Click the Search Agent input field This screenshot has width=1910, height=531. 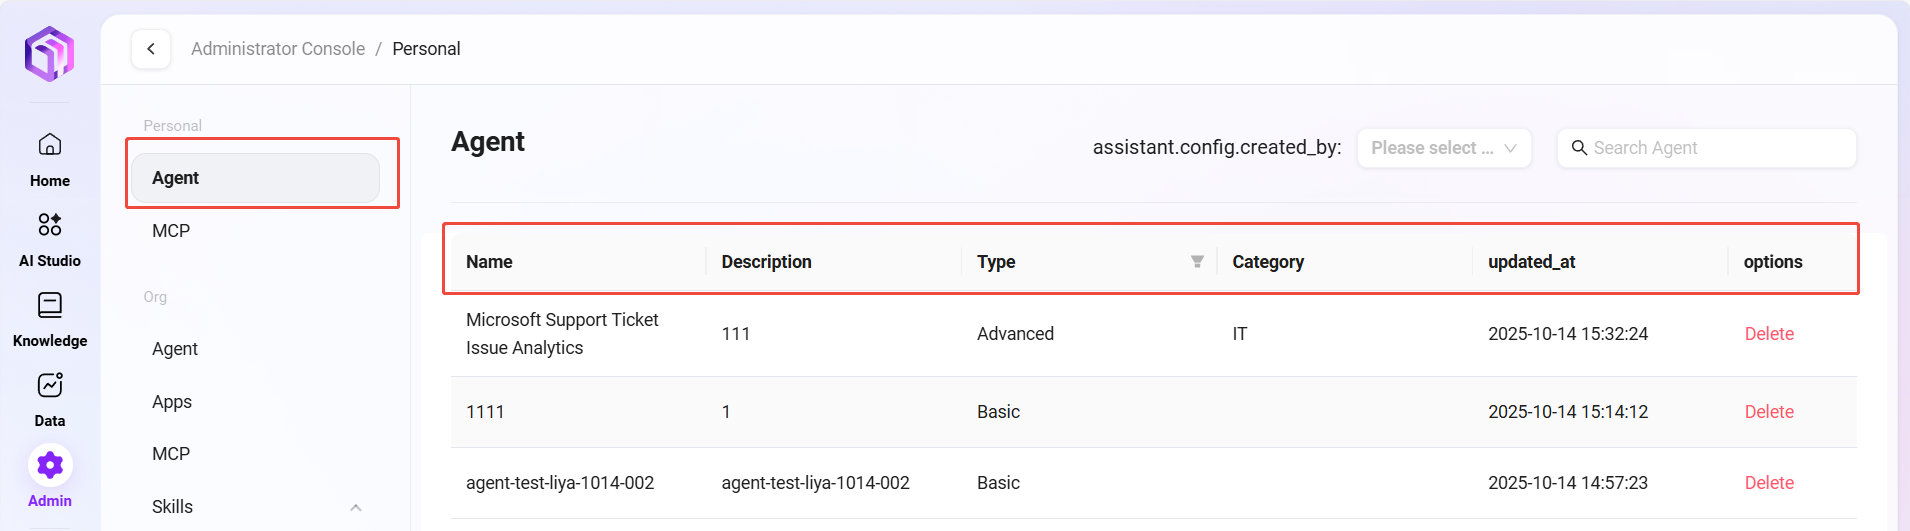1718,148
